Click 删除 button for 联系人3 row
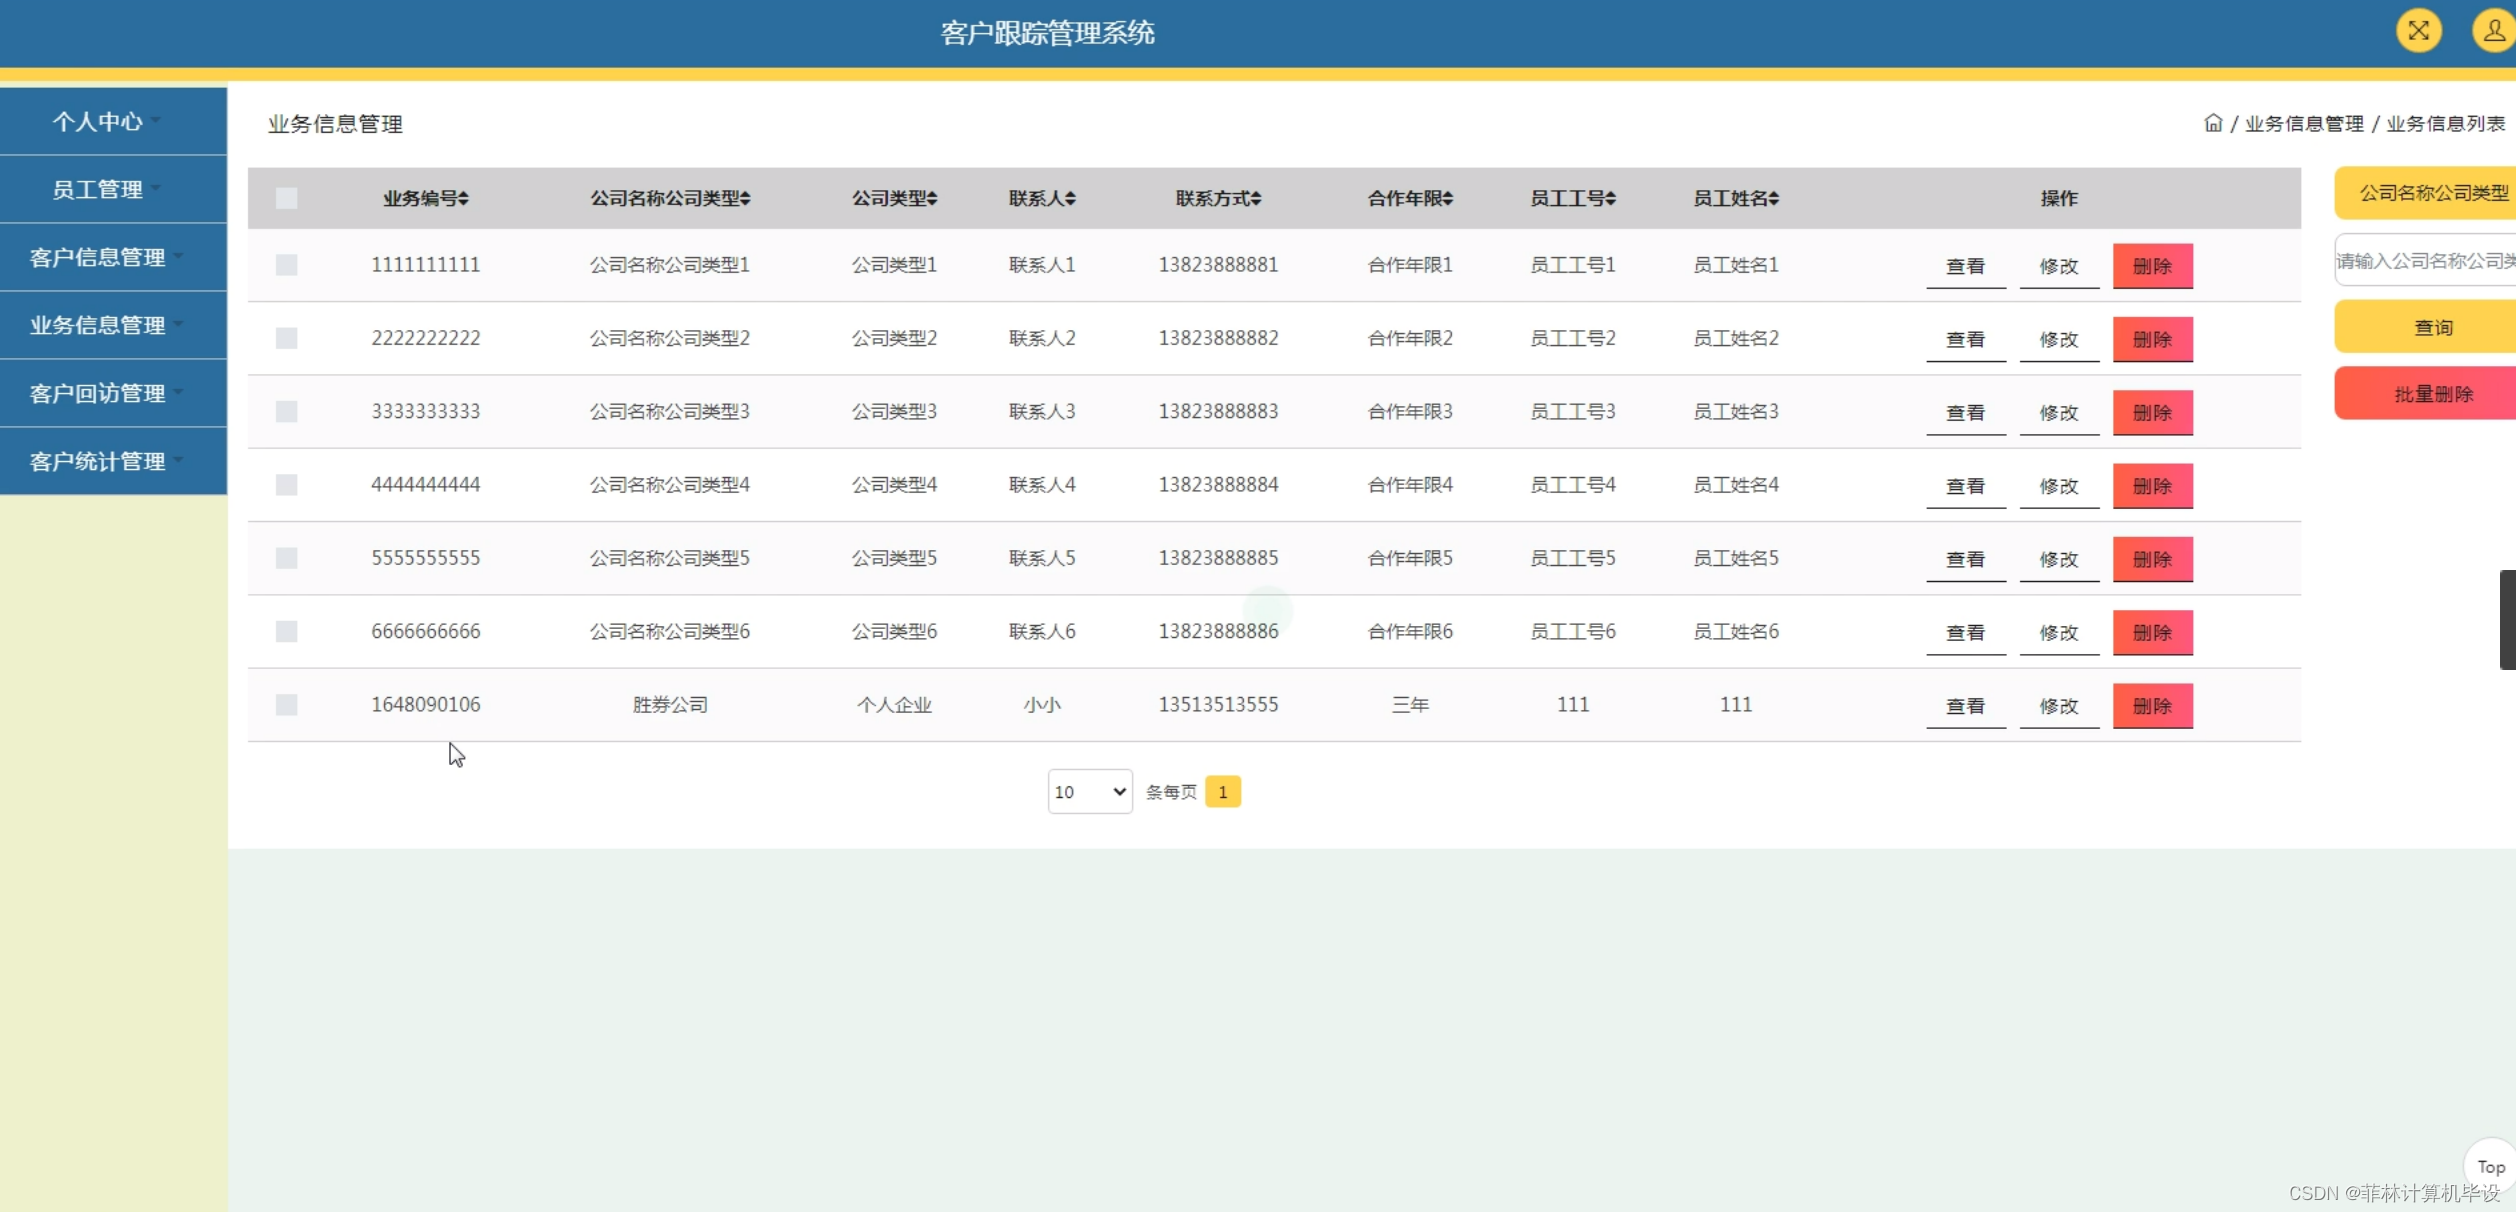Viewport: 2516px width, 1212px height. pyautogui.click(x=2152, y=413)
